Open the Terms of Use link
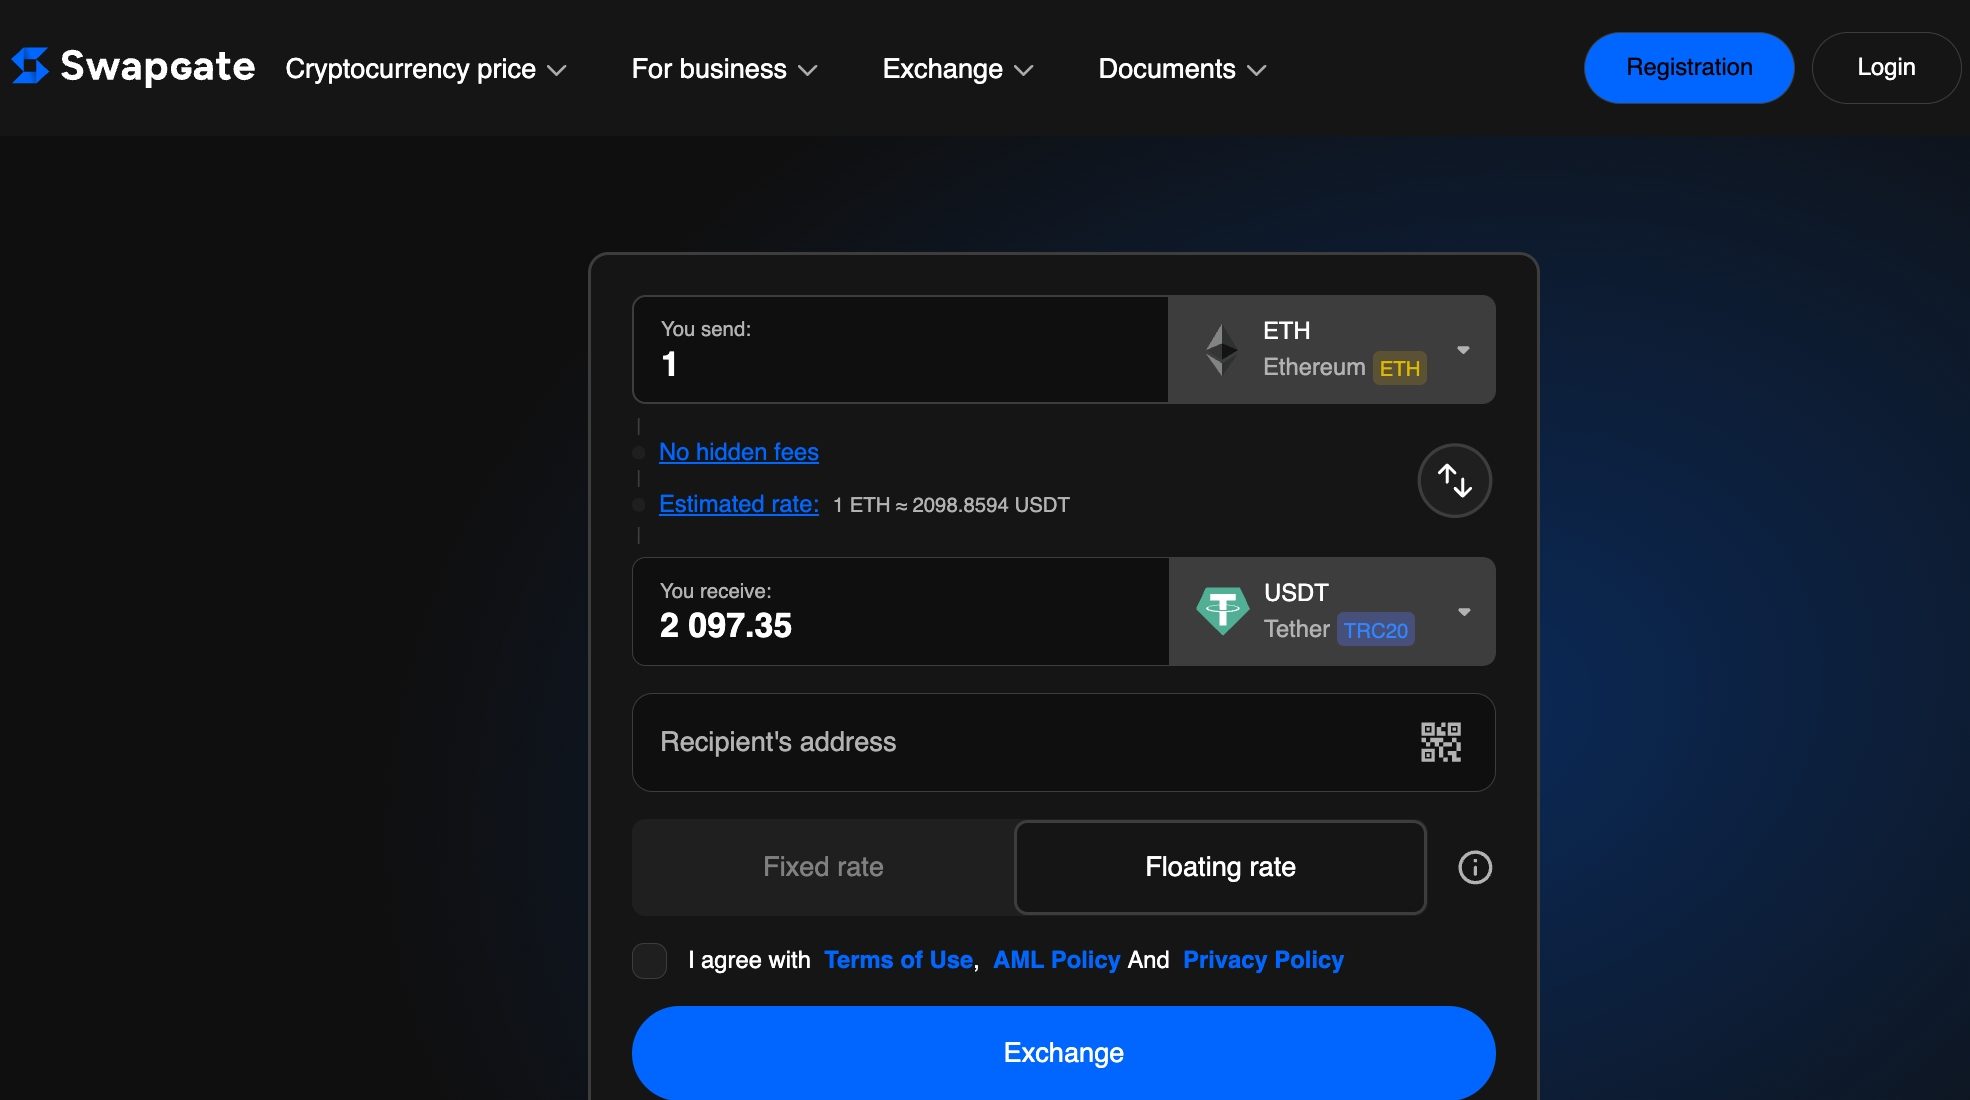Viewport: 1970px width, 1100px height. coord(897,959)
